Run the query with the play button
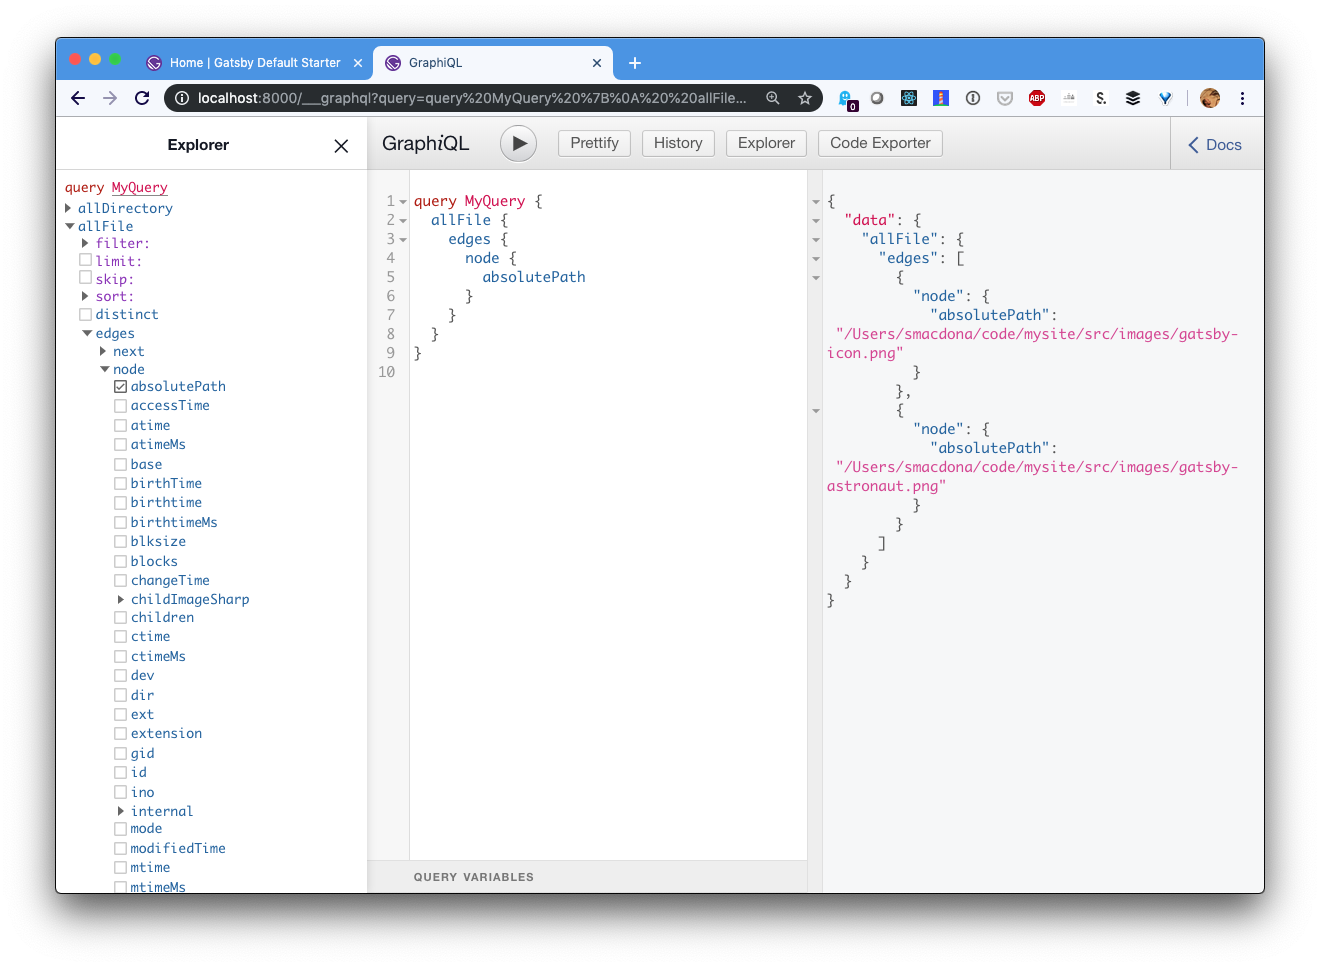The width and height of the screenshot is (1320, 967). (x=518, y=143)
